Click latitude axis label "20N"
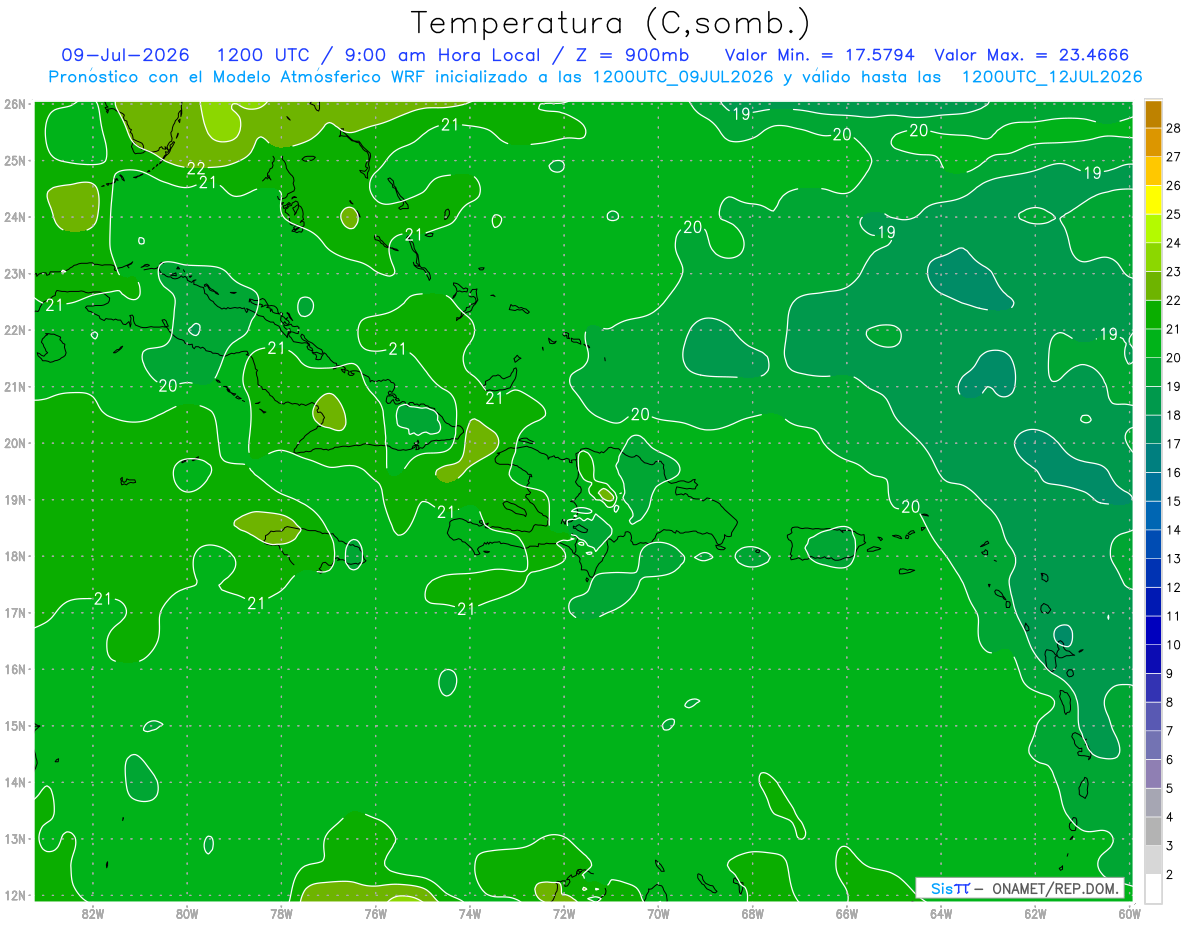Image resolution: width=1200 pixels, height=927 pixels. pyautogui.click(x=14, y=443)
